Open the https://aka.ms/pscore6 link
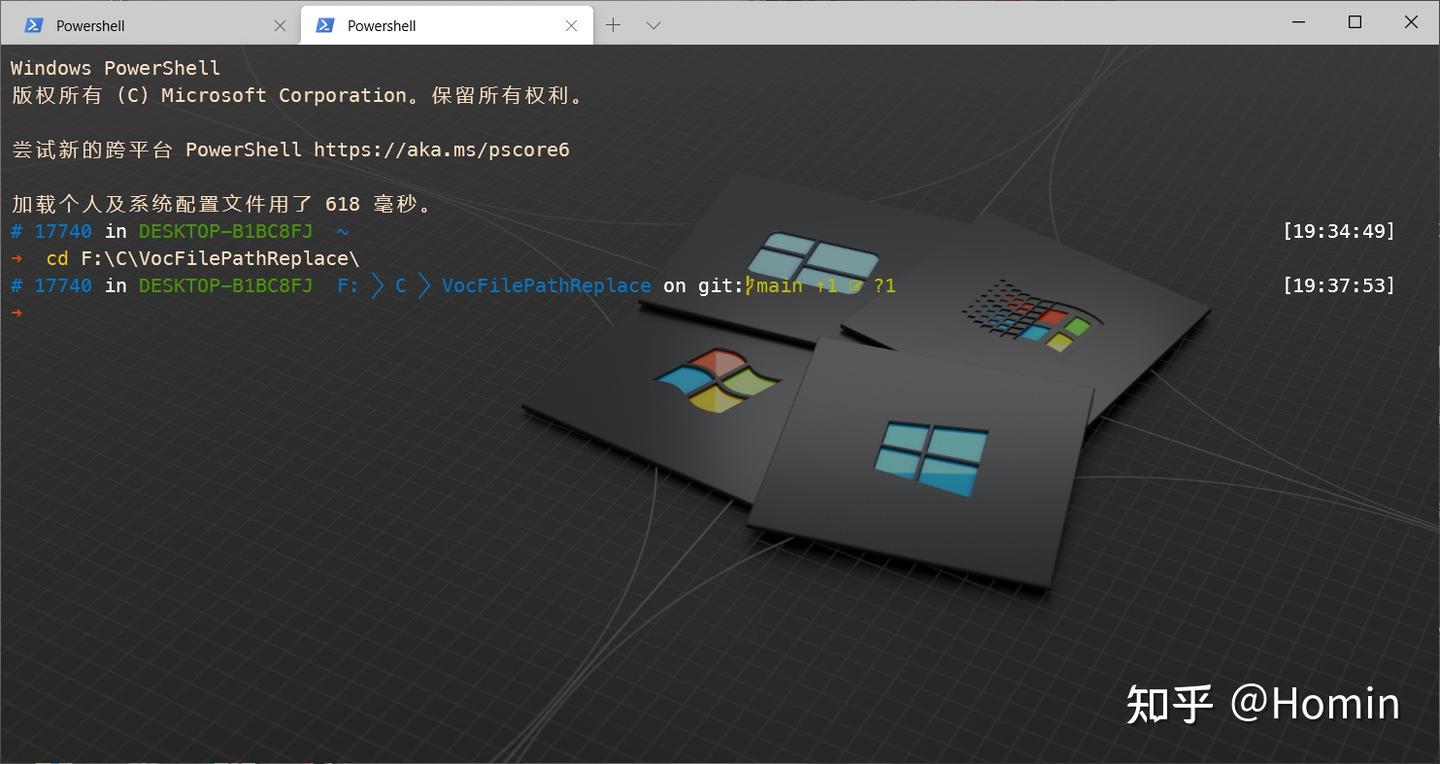Viewport: 1440px width, 764px height. [x=442, y=150]
